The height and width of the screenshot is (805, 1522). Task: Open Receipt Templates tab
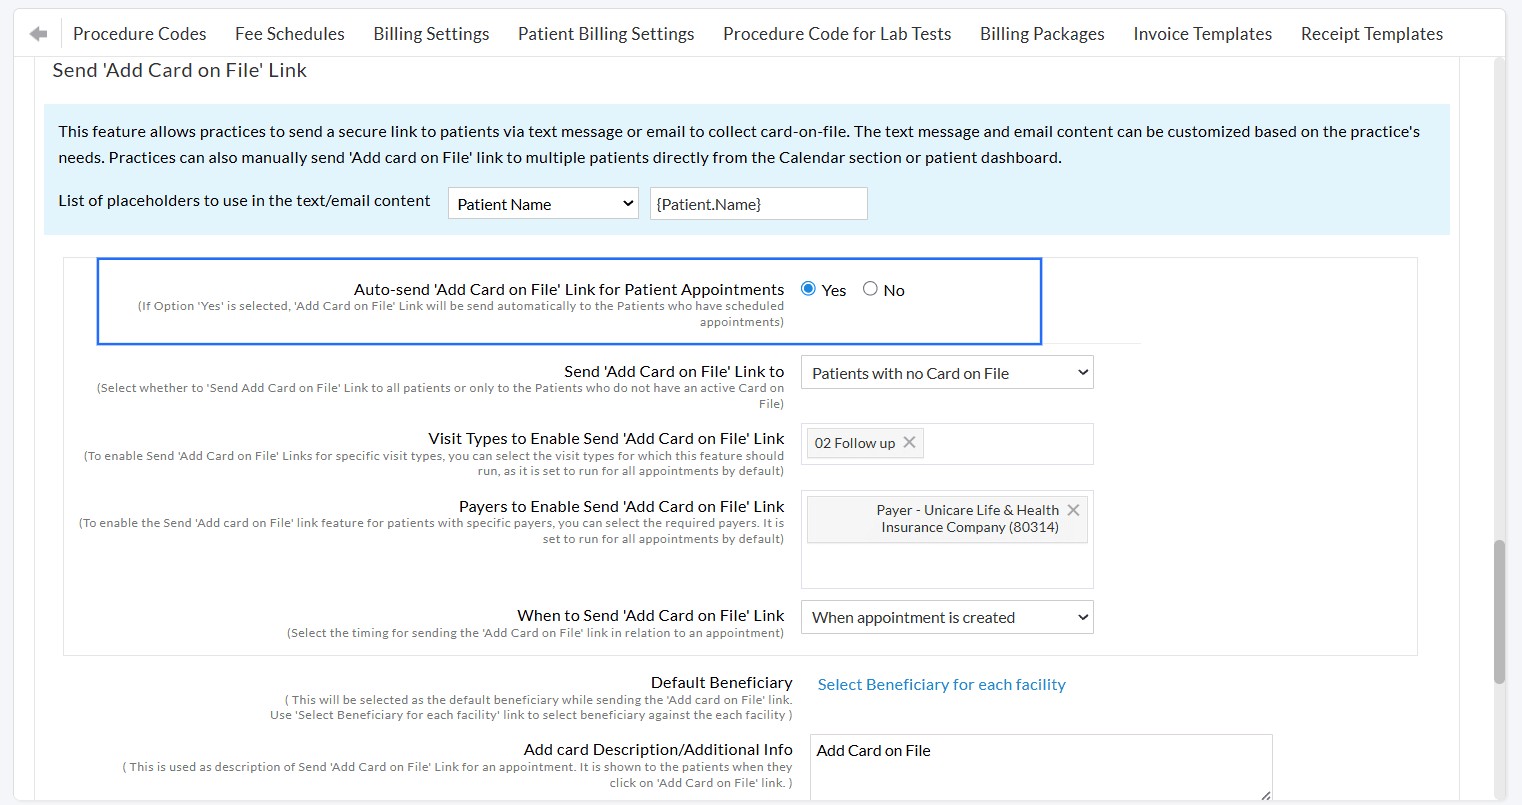1372,34
